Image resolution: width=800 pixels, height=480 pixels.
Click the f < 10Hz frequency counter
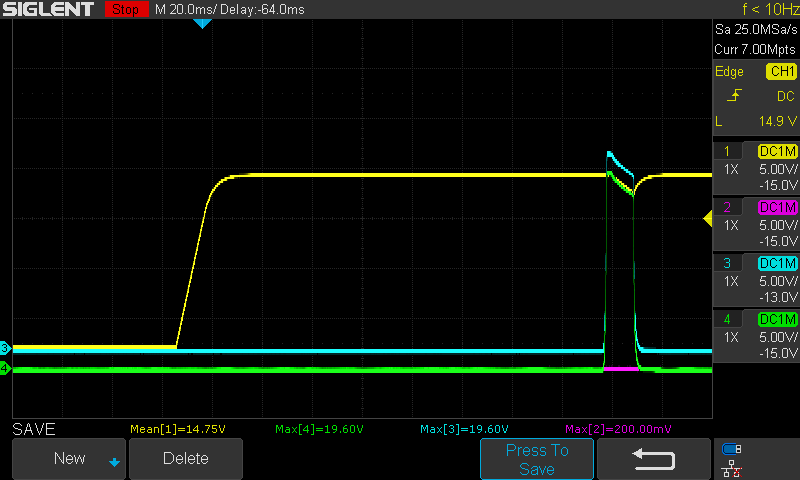770,9
